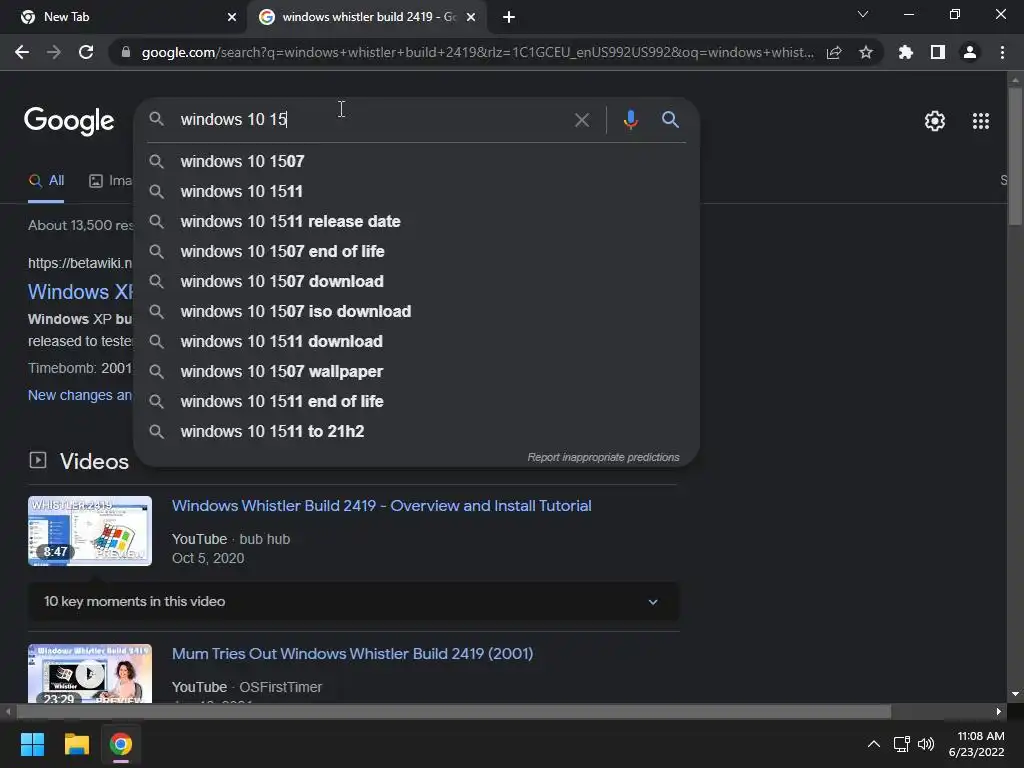This screenshot has height=768, width=1024.
Task: Pick windows 10 1507 wallpaper suggestion
Action: point(416,372)
